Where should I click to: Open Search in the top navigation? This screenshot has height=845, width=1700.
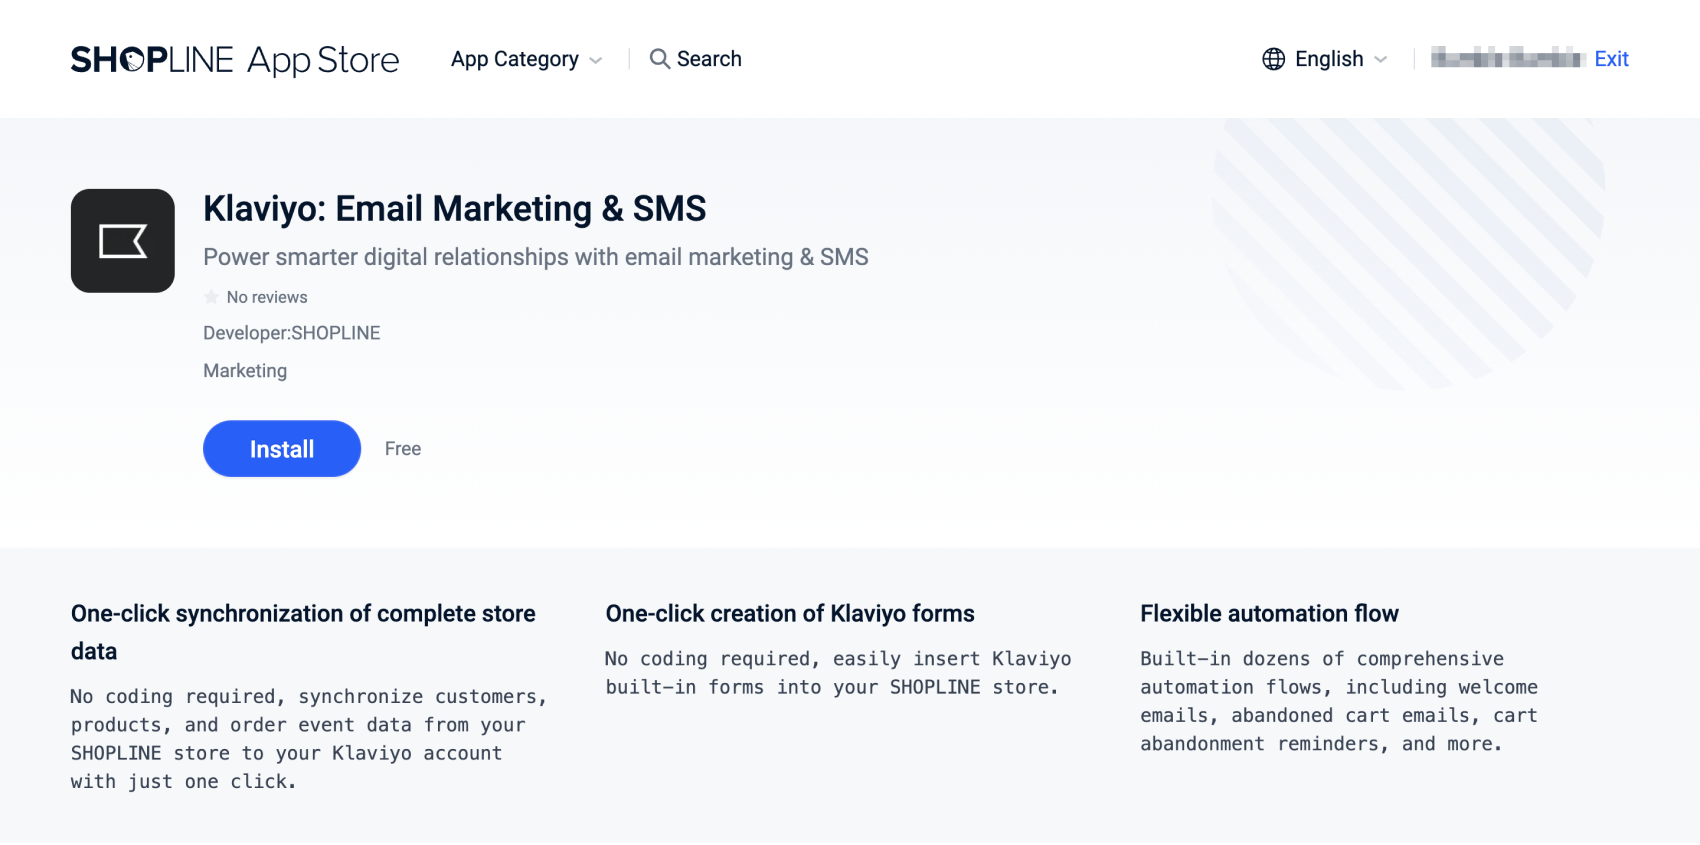pos(709,59)
